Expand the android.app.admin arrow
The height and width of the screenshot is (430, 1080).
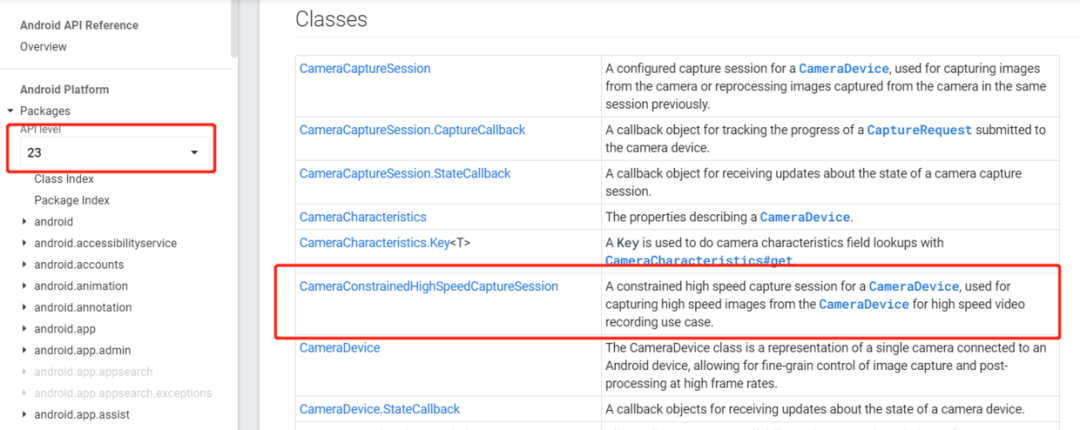tap(25, 350)
